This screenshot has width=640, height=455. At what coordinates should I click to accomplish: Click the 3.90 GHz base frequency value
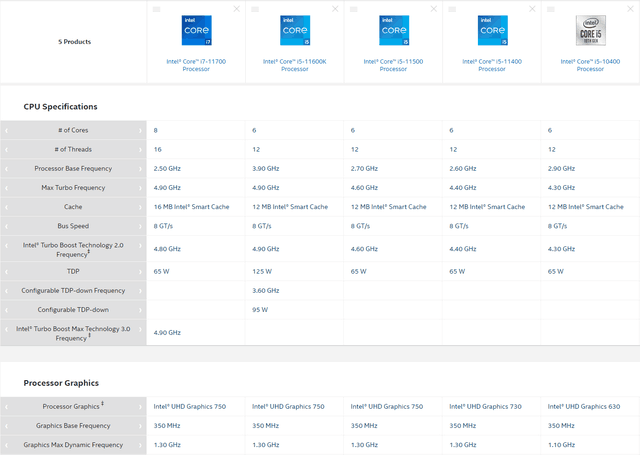[266, 169]
